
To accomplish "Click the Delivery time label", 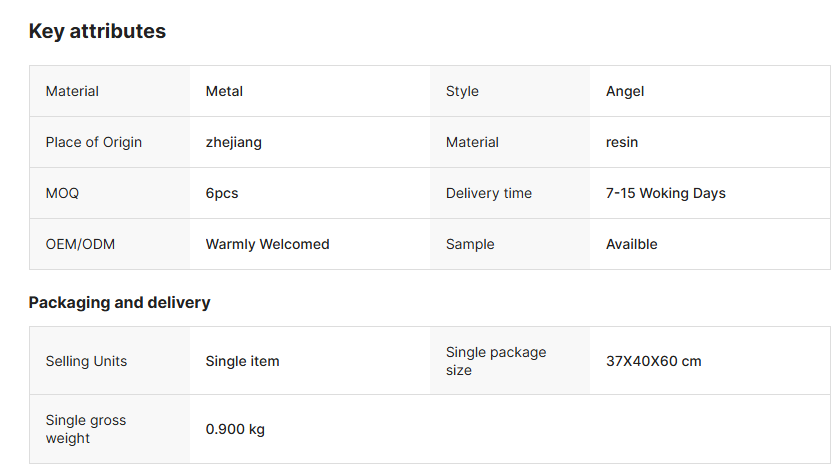I will pyautogui.click(x=489, y=193).
